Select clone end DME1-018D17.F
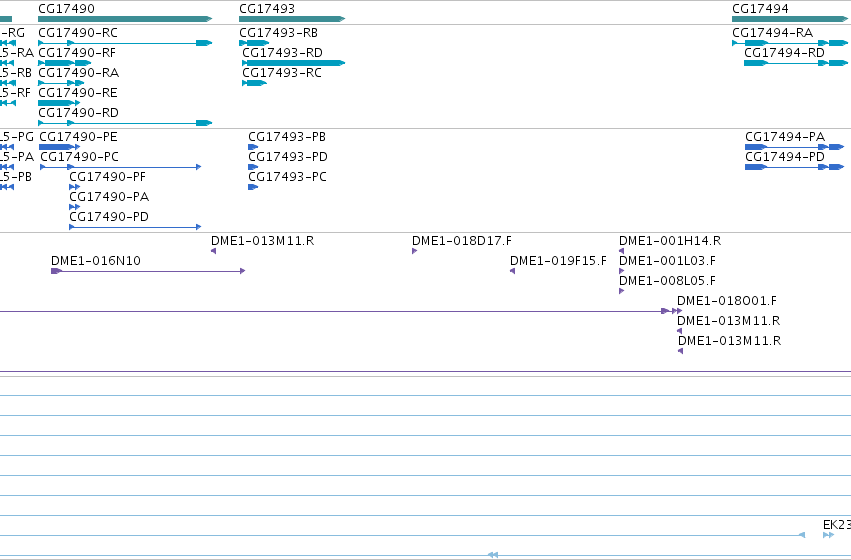This screenshot has height=560, width=851. (462, 241)
